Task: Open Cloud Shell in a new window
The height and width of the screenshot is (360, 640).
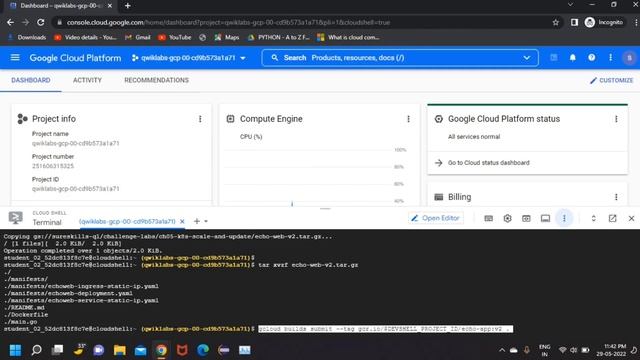Action: pyautogui.click(x=612, y=218)
